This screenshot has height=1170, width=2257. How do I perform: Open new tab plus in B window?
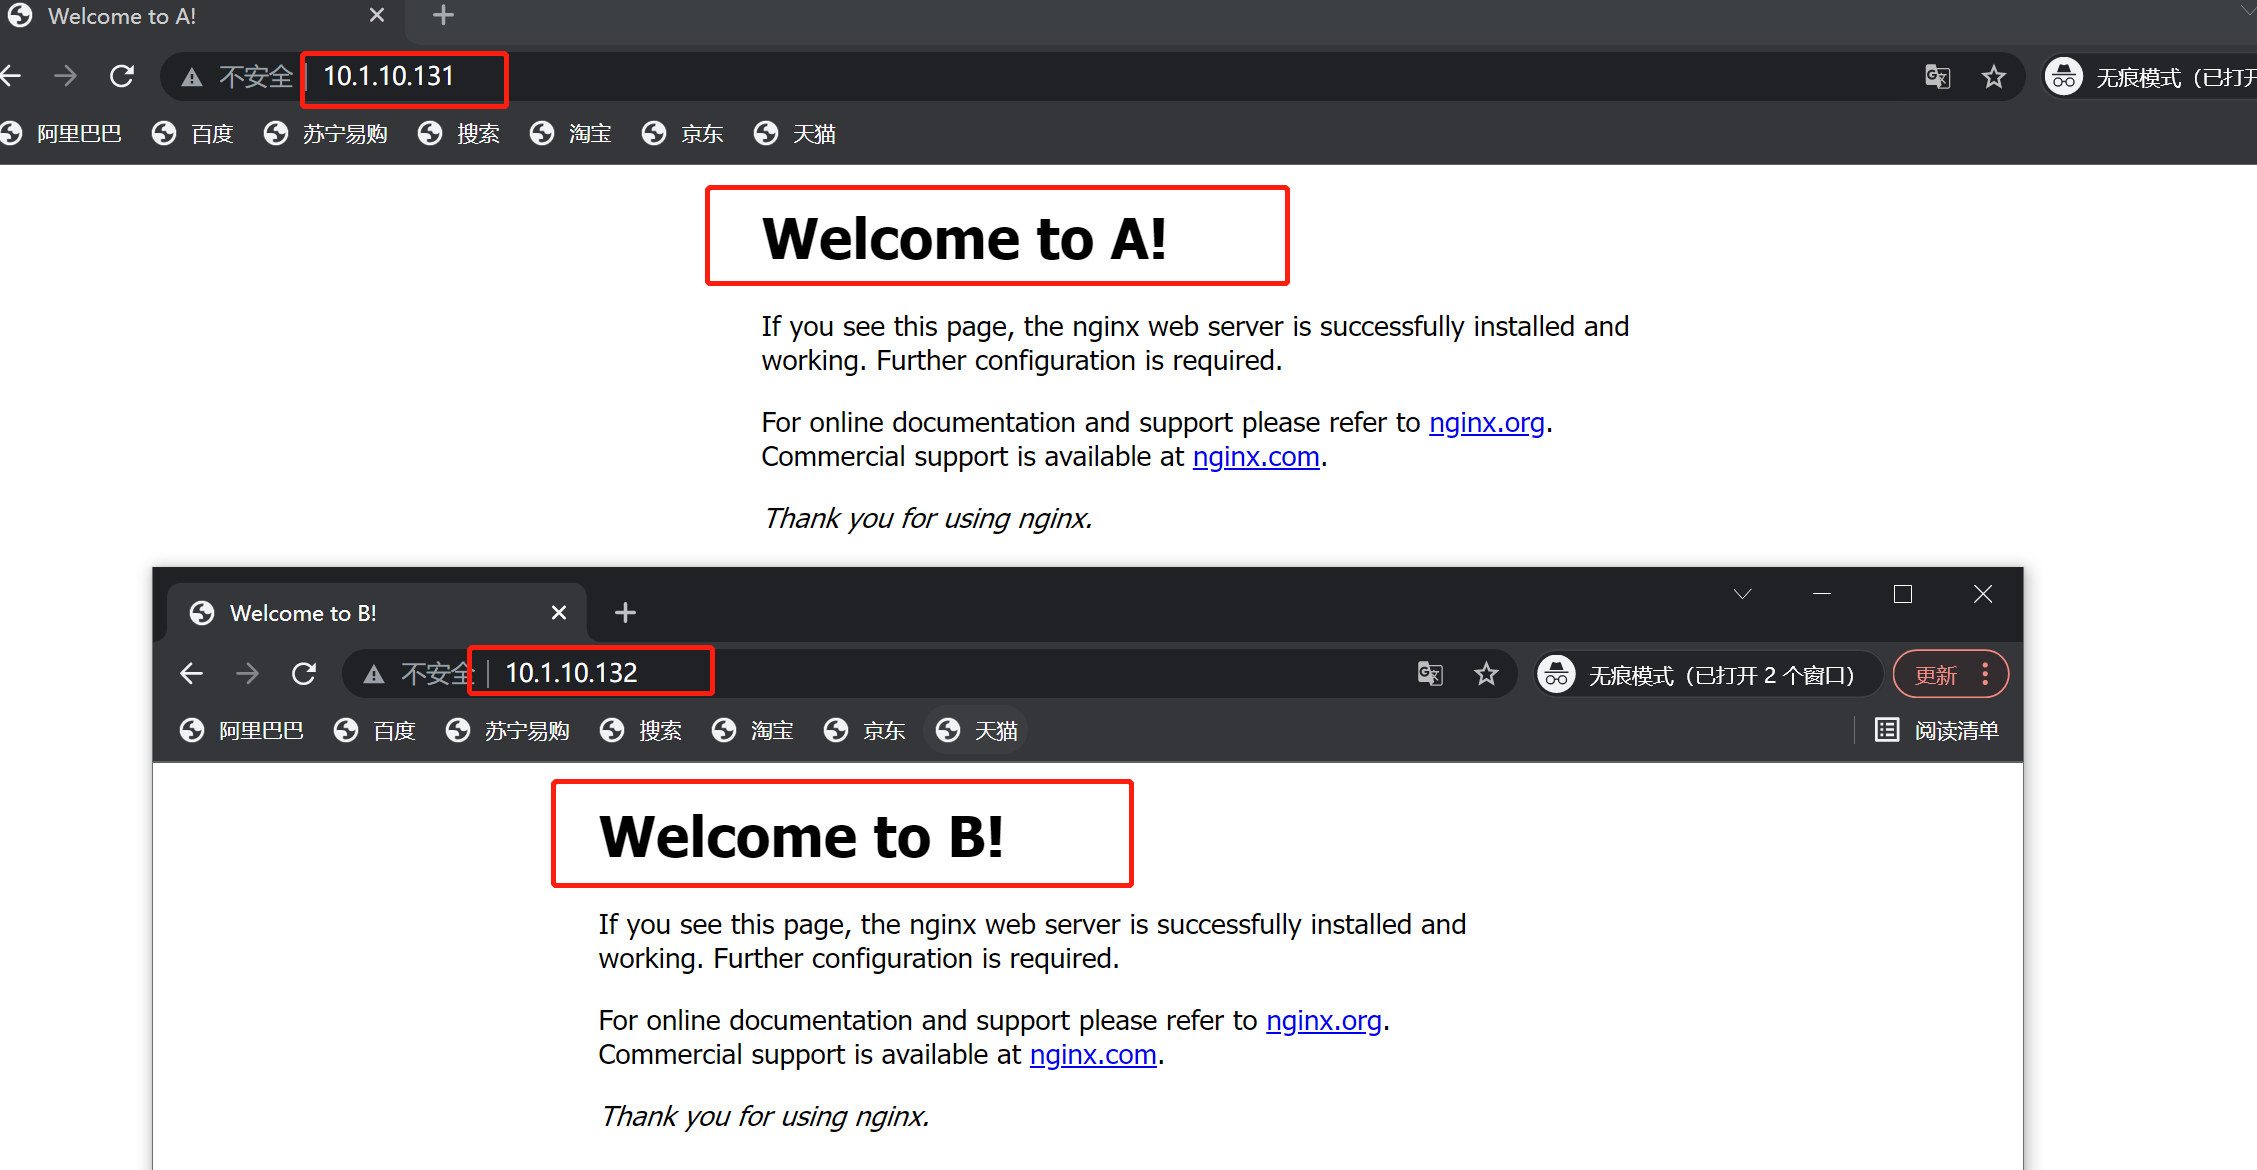[x=625, y=612]
